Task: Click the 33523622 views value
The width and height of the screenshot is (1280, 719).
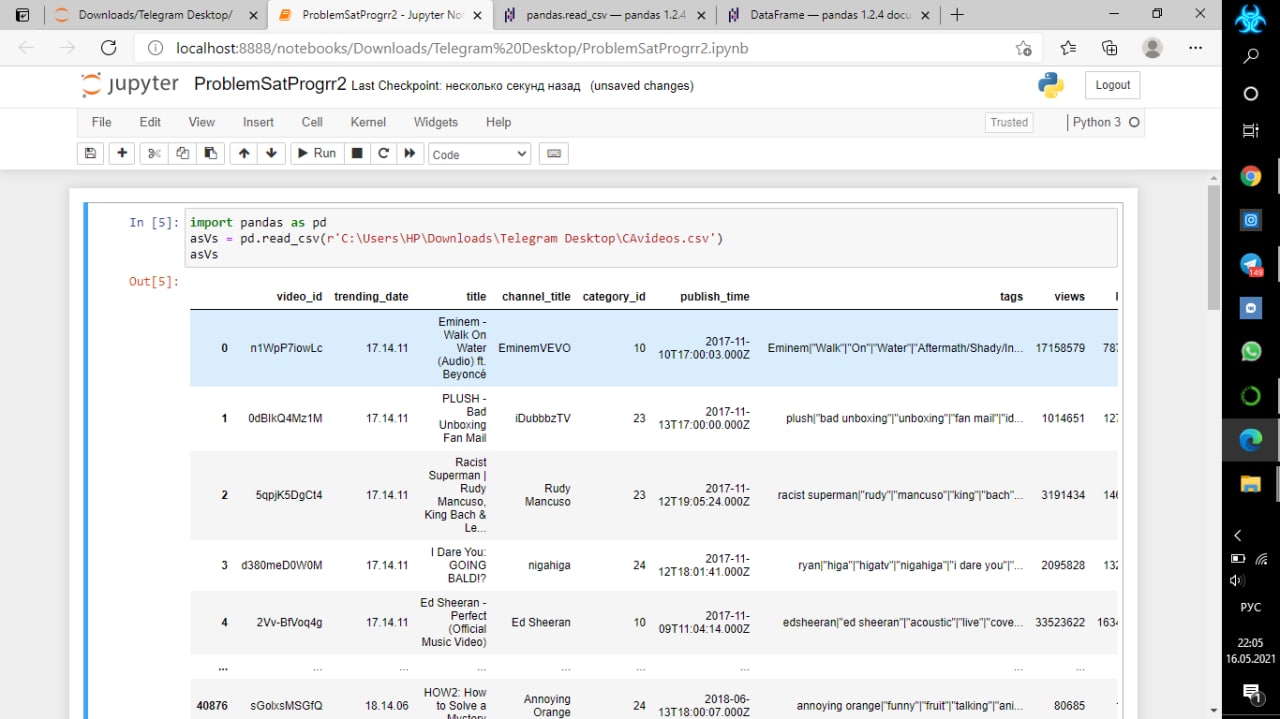Action: pyautogui.click(x=1060, y=622)
